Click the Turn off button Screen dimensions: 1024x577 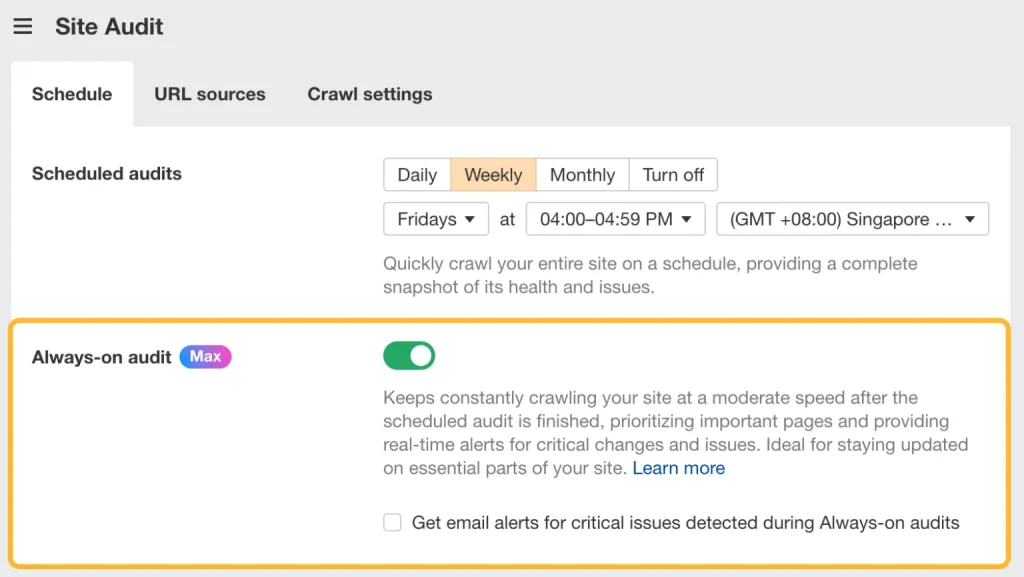[673, 174]
